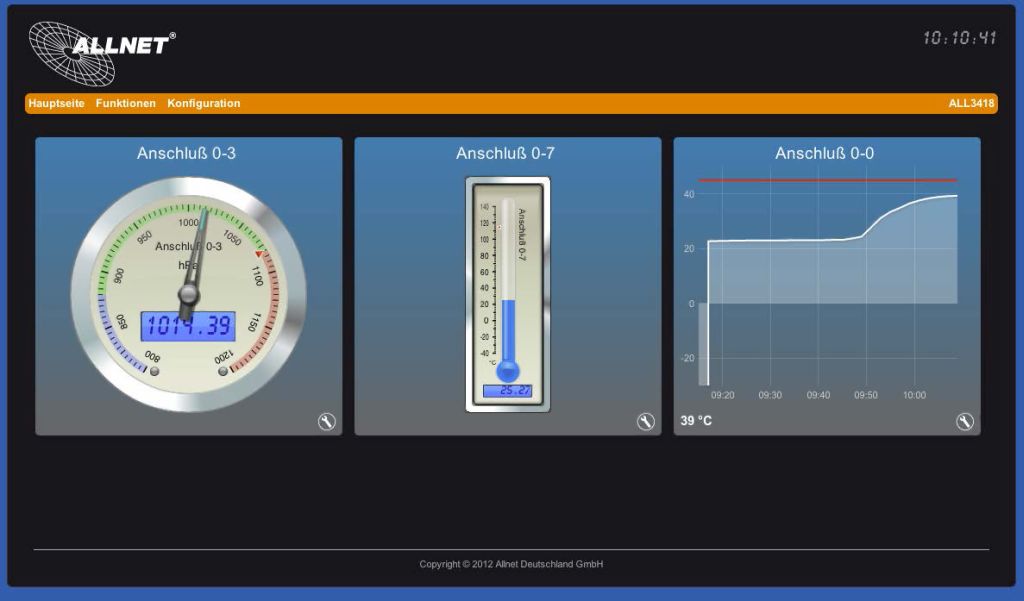The height and width of the screenshot is (601, 1024).
Task: Click the red marker triangle on barometer scale
Action: click(x=258, y=254)
